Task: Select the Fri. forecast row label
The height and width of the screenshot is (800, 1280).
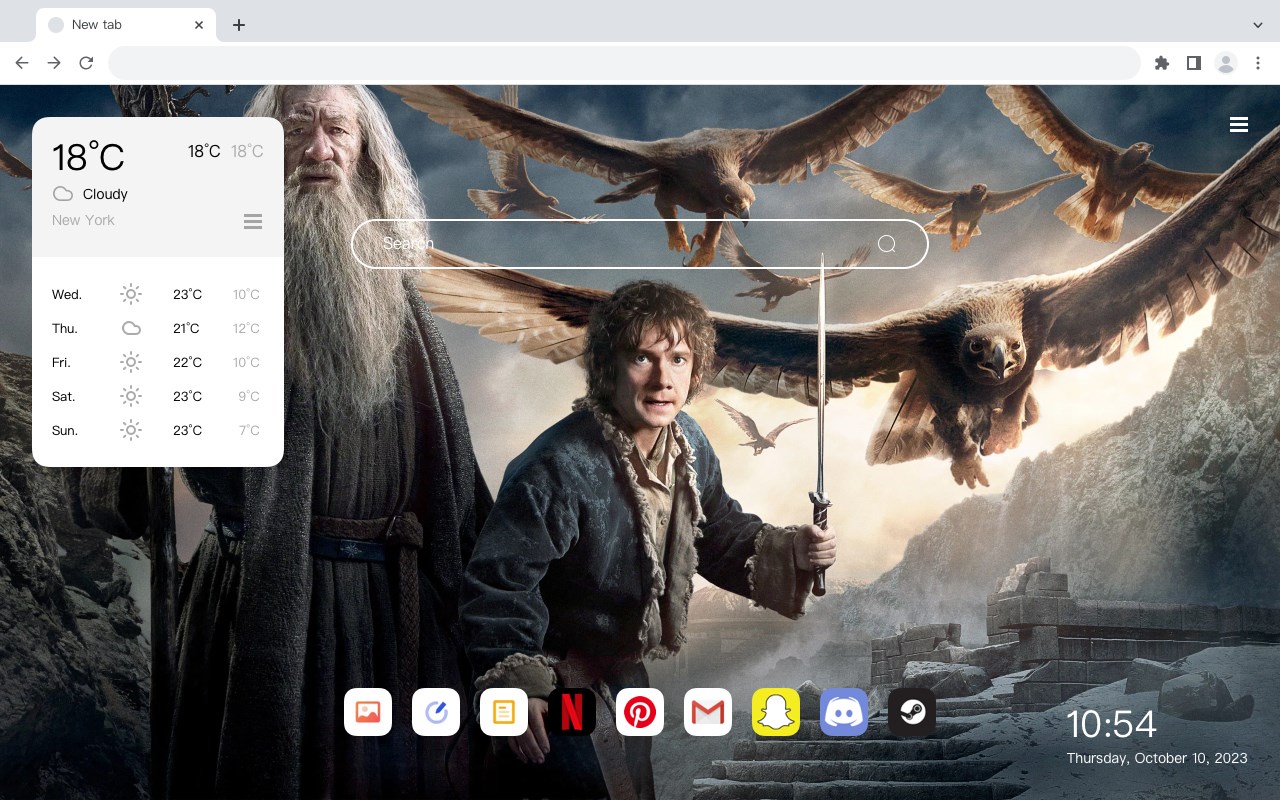Action: (x=61, y=363)
